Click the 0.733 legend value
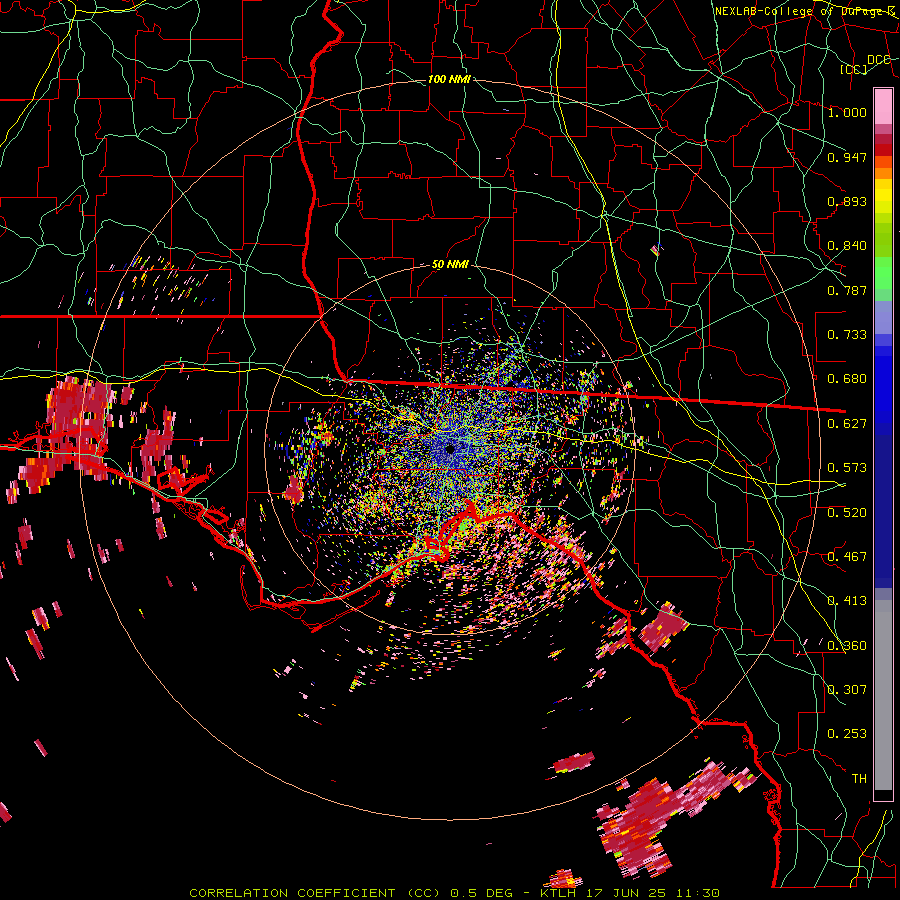900x900 pixels. coord(847,335)
